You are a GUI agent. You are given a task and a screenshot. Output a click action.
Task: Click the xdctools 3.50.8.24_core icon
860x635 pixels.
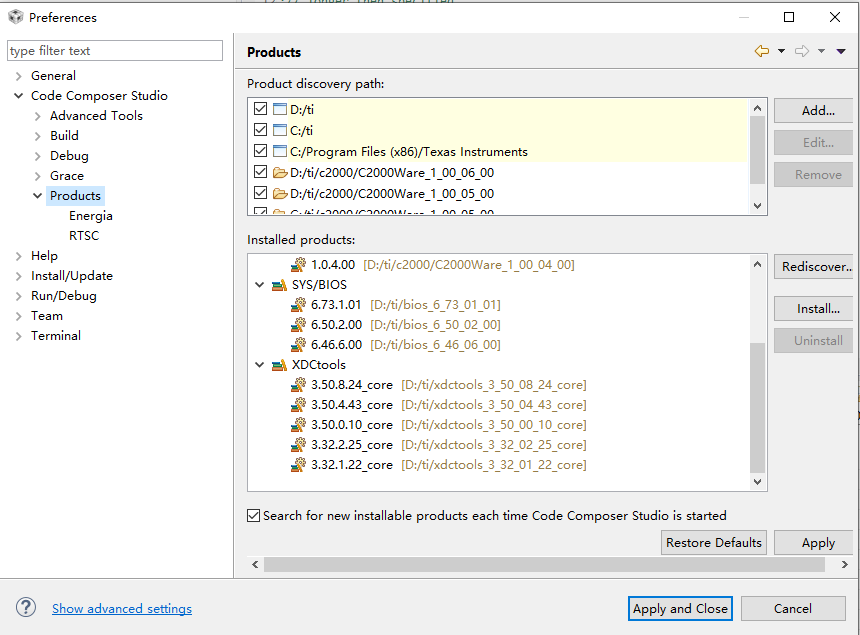click(298, 384)
